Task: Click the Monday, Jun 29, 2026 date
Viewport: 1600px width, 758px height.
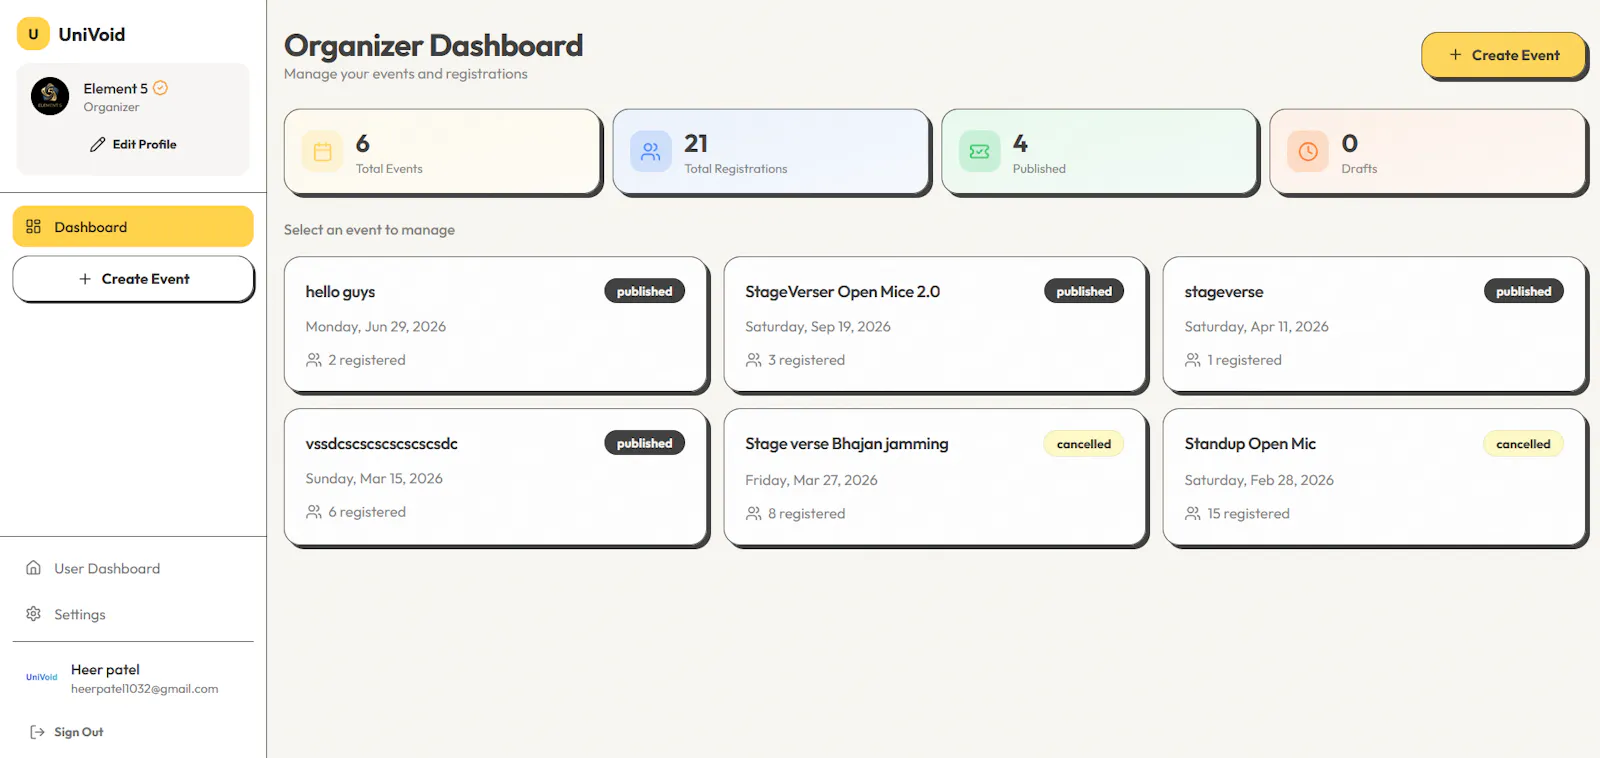Action: pyautogui.click(x=376, y=327)
